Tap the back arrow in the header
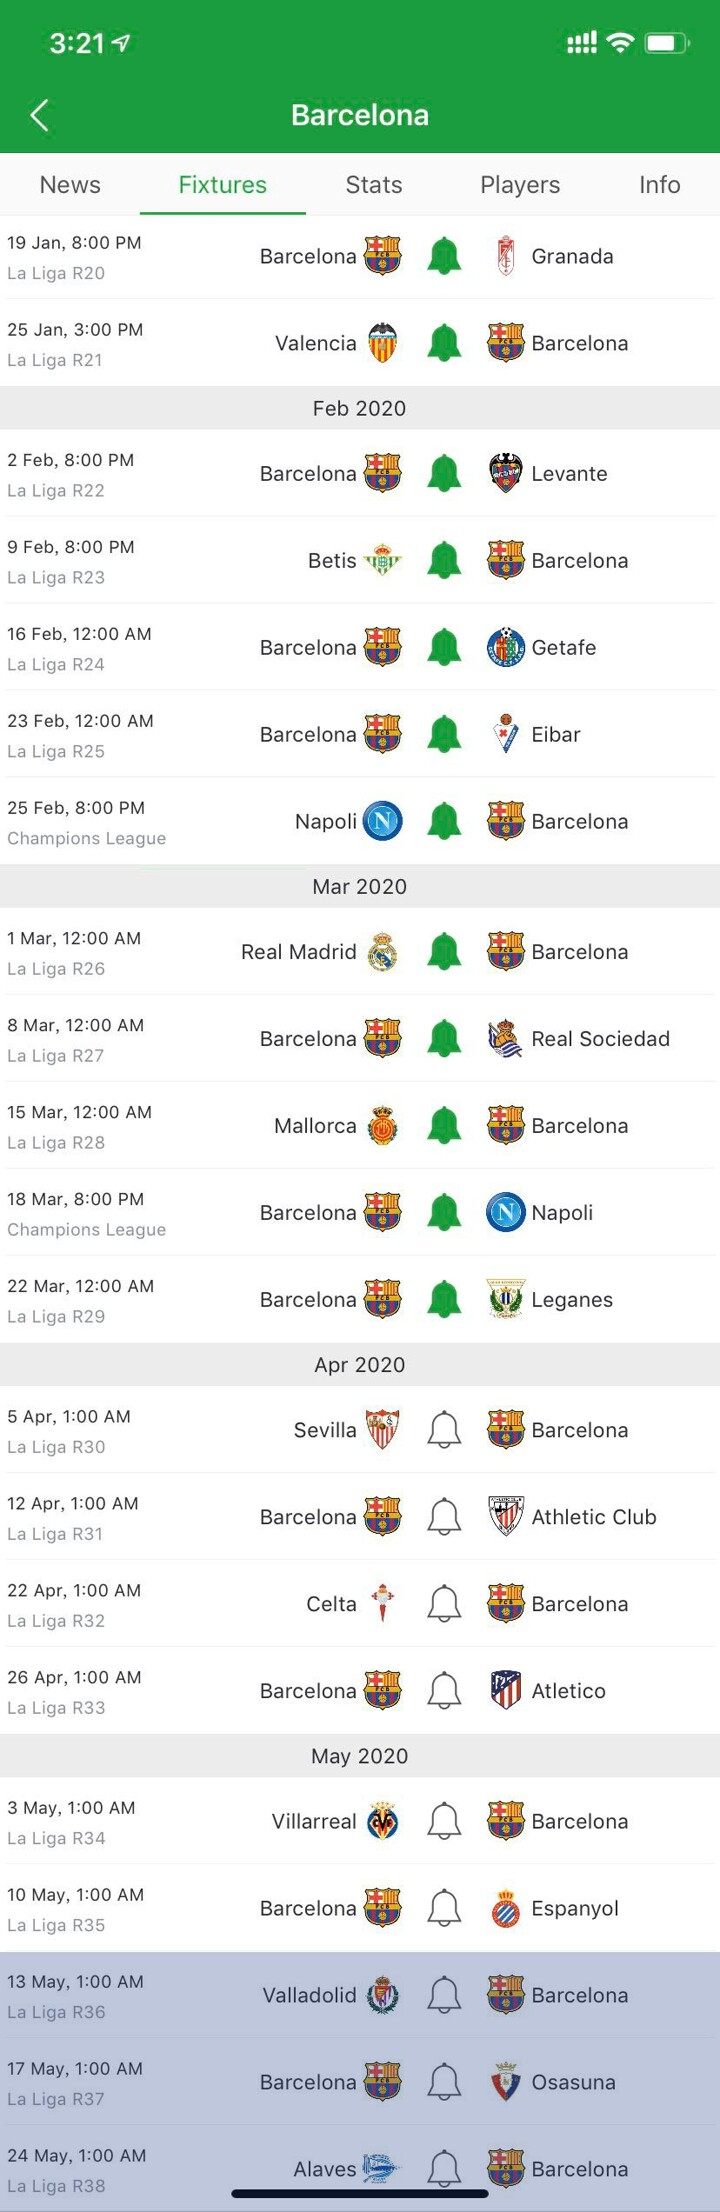This screenshot has height=2212, width=720. [40, 115]
